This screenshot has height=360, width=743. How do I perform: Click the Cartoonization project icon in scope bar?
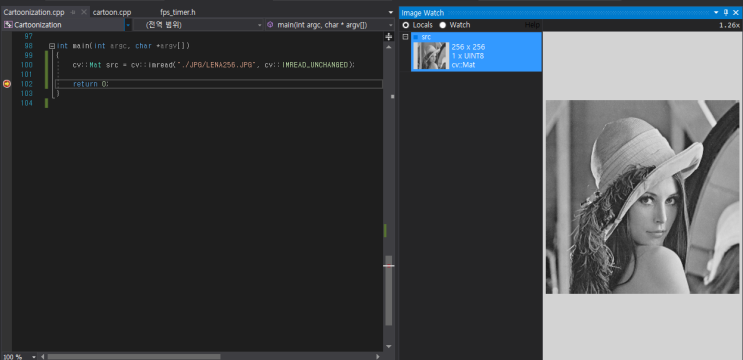[8, 25]
